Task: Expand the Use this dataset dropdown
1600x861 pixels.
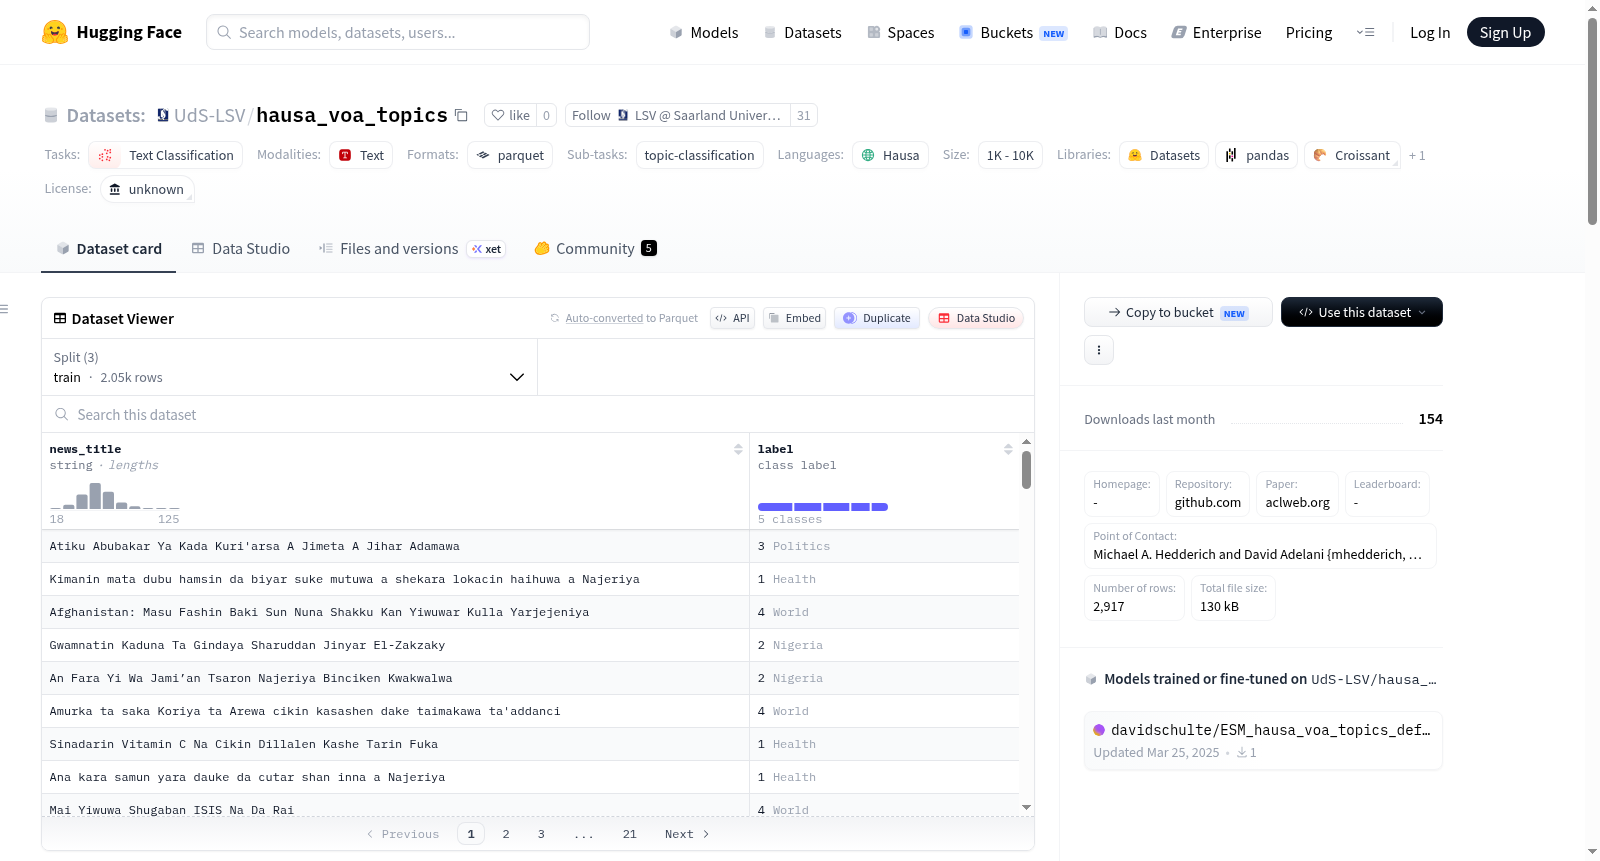Action: (x=1362, y=312)
